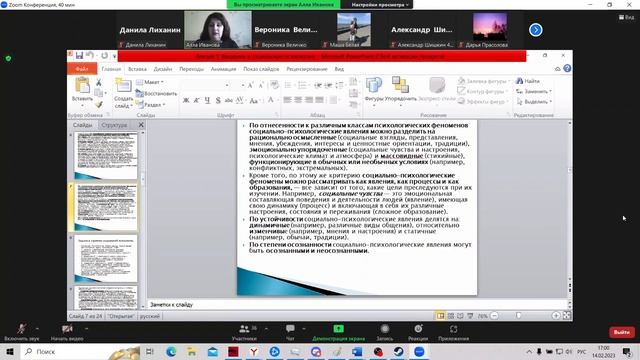This screenshot has height=360, width=640.
Task: Click next participants arrow in video strip
Action: tap(536, 30)
